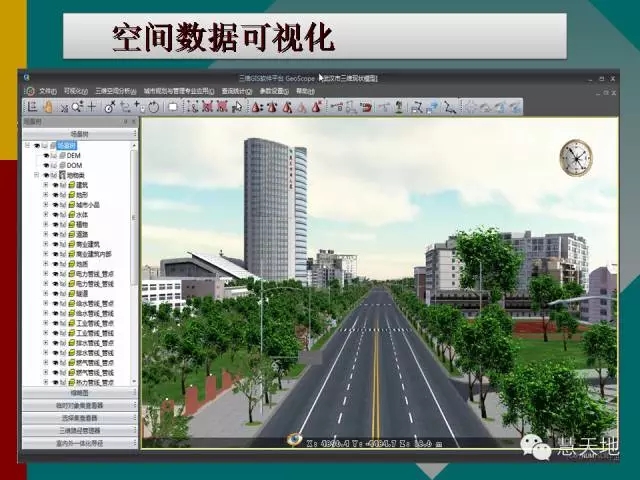Click the crosshair tool in toolbar
This screenshot has height=480, width=640.
pyautogui.click(x=92, y=106)
